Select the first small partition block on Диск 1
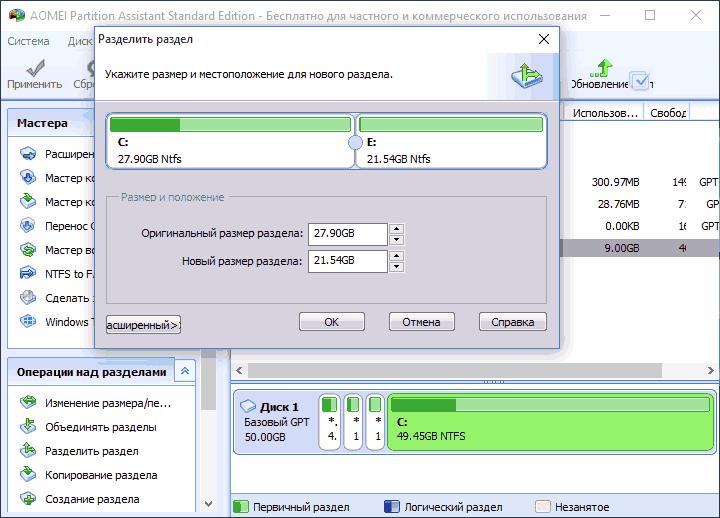The width and height of the screenshot is (720, 518). tap(330, 422)
